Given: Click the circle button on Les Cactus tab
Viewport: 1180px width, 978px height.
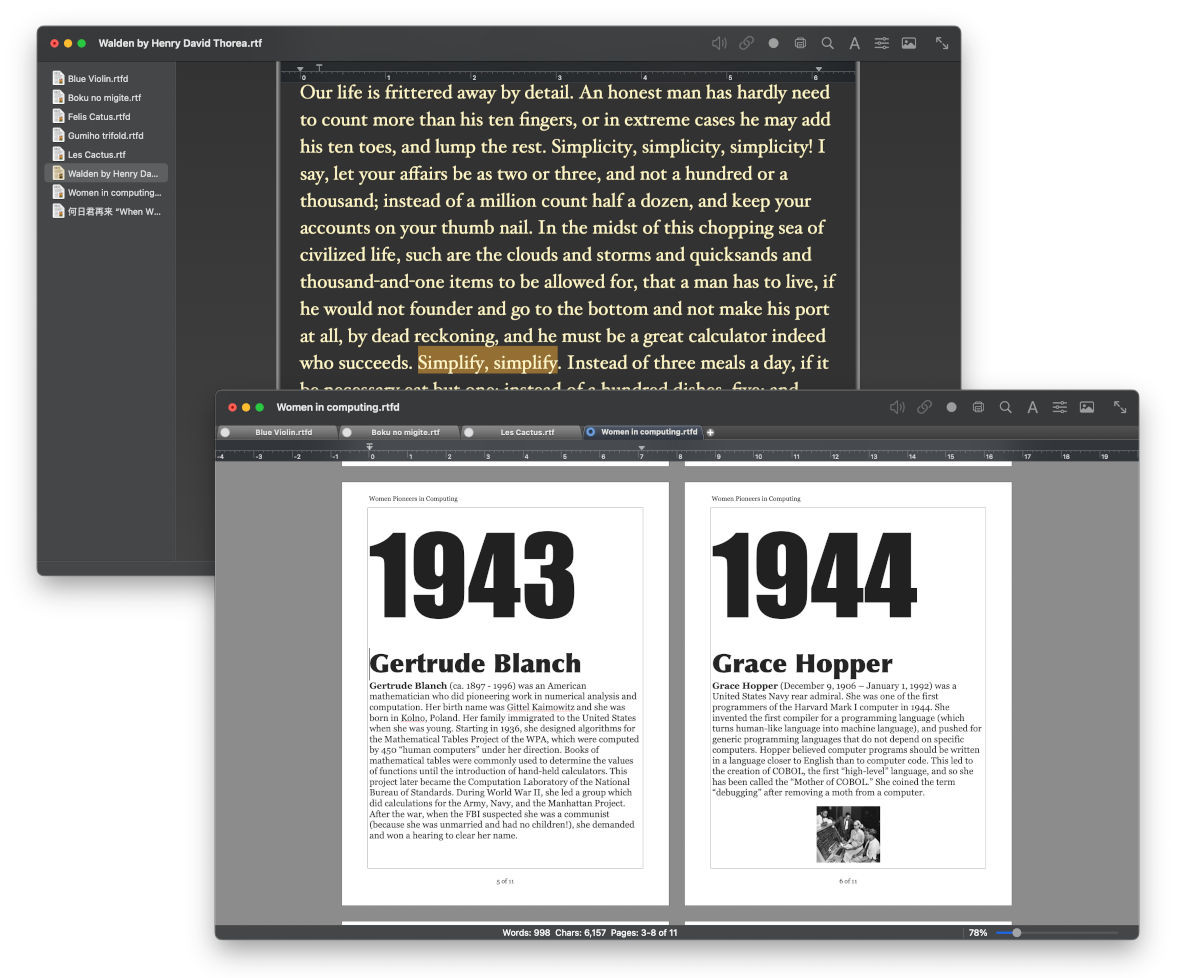Looking at the screenshot, I should (469, 432).
